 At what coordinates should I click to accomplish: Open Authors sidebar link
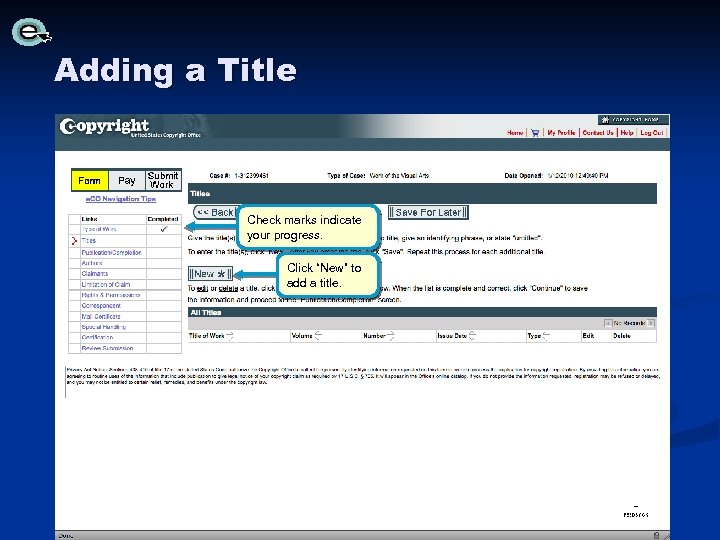click(92, 263)
